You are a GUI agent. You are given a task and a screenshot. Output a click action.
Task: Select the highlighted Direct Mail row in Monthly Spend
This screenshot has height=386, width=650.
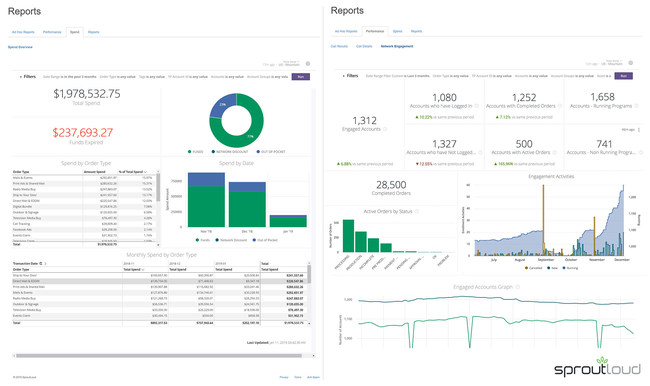(x=160, y=281)
